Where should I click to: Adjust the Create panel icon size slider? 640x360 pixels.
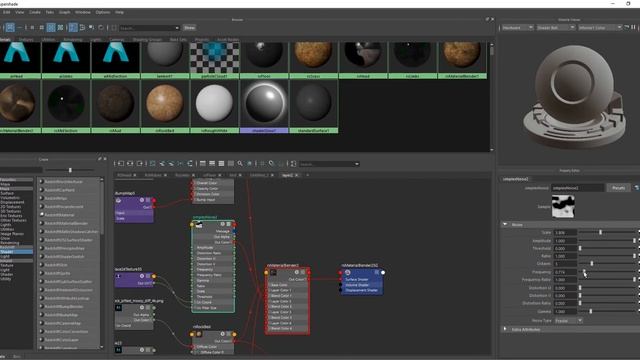[70, 170]
